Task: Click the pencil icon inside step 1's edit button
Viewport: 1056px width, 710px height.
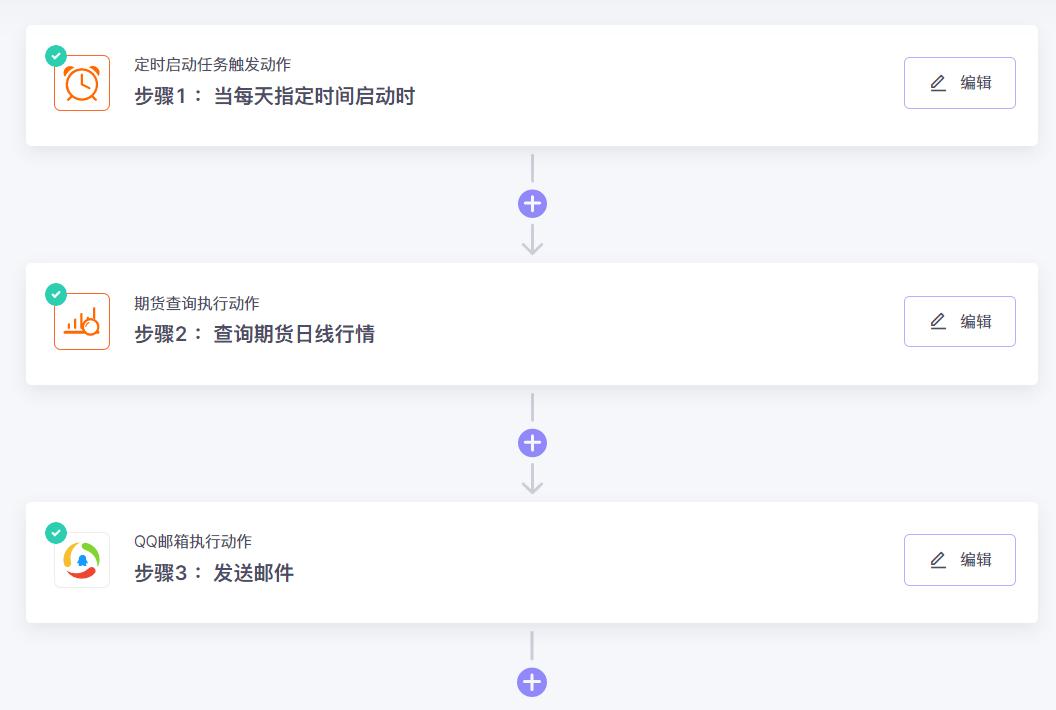Action: 938,83
